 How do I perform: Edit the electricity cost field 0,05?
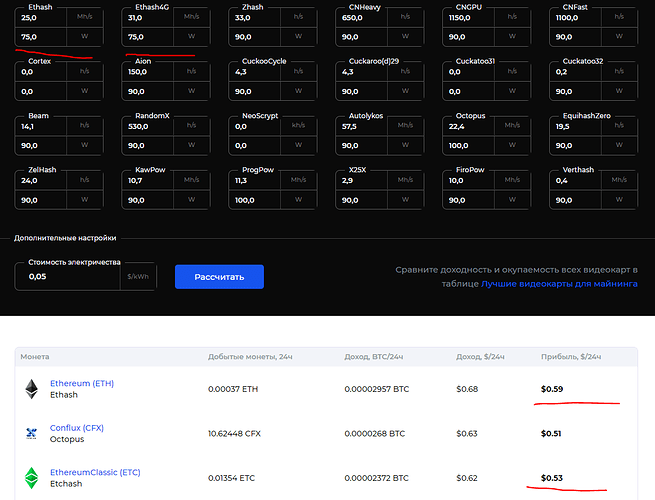click(x=68, y=277)
